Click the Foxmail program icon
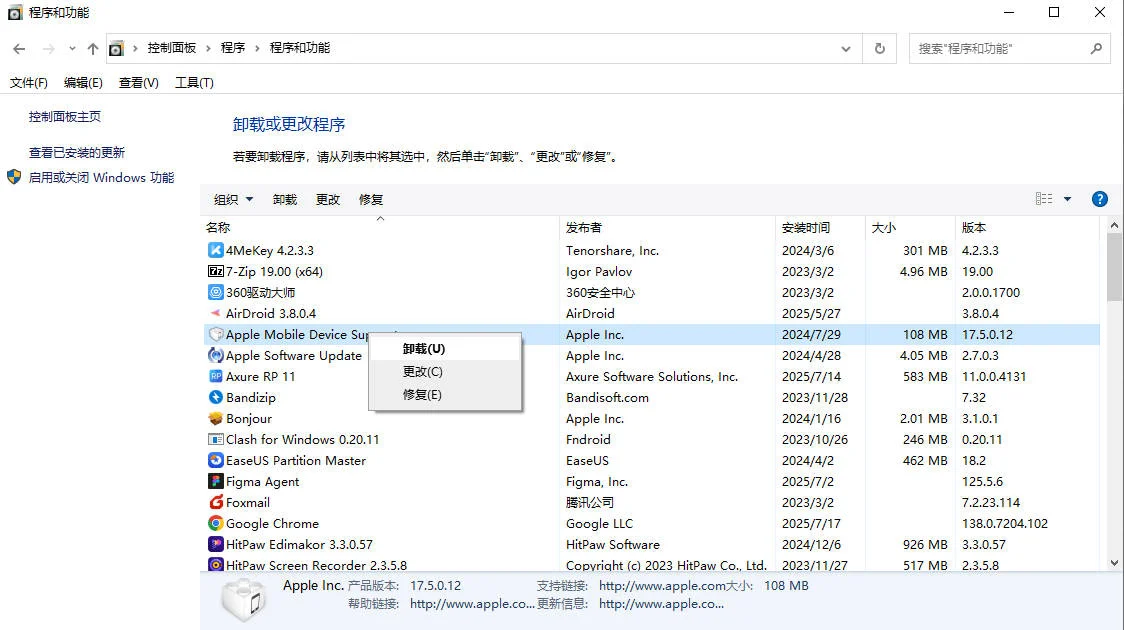Viewport: 1124px width, 630px height. [x=215, y=502]
